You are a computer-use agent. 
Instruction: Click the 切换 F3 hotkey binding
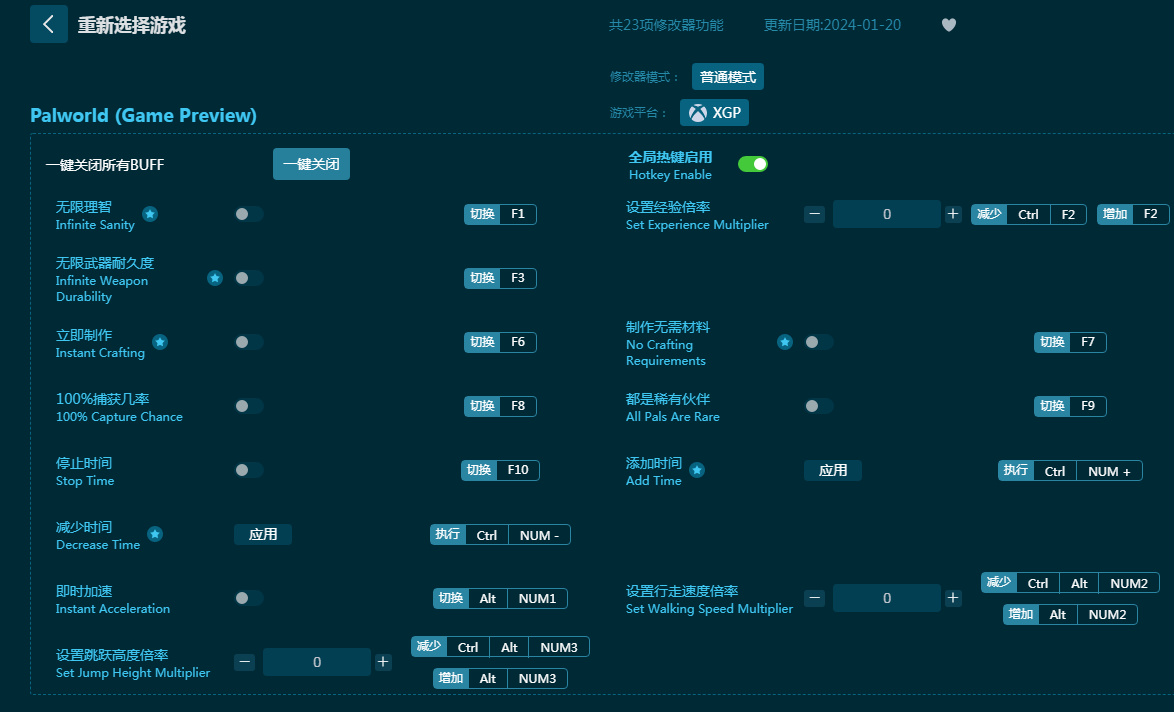(x=500, y=278)
